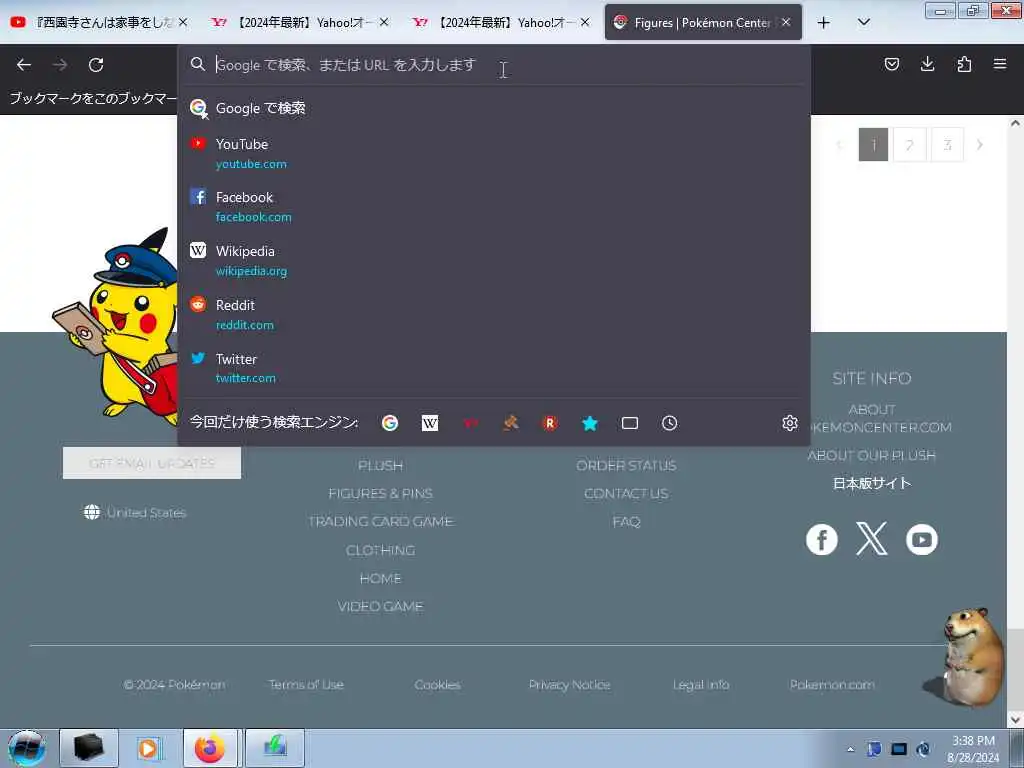Open the Figures & Pins footer link
The image size is (1024, 768).
coord(381,494)
